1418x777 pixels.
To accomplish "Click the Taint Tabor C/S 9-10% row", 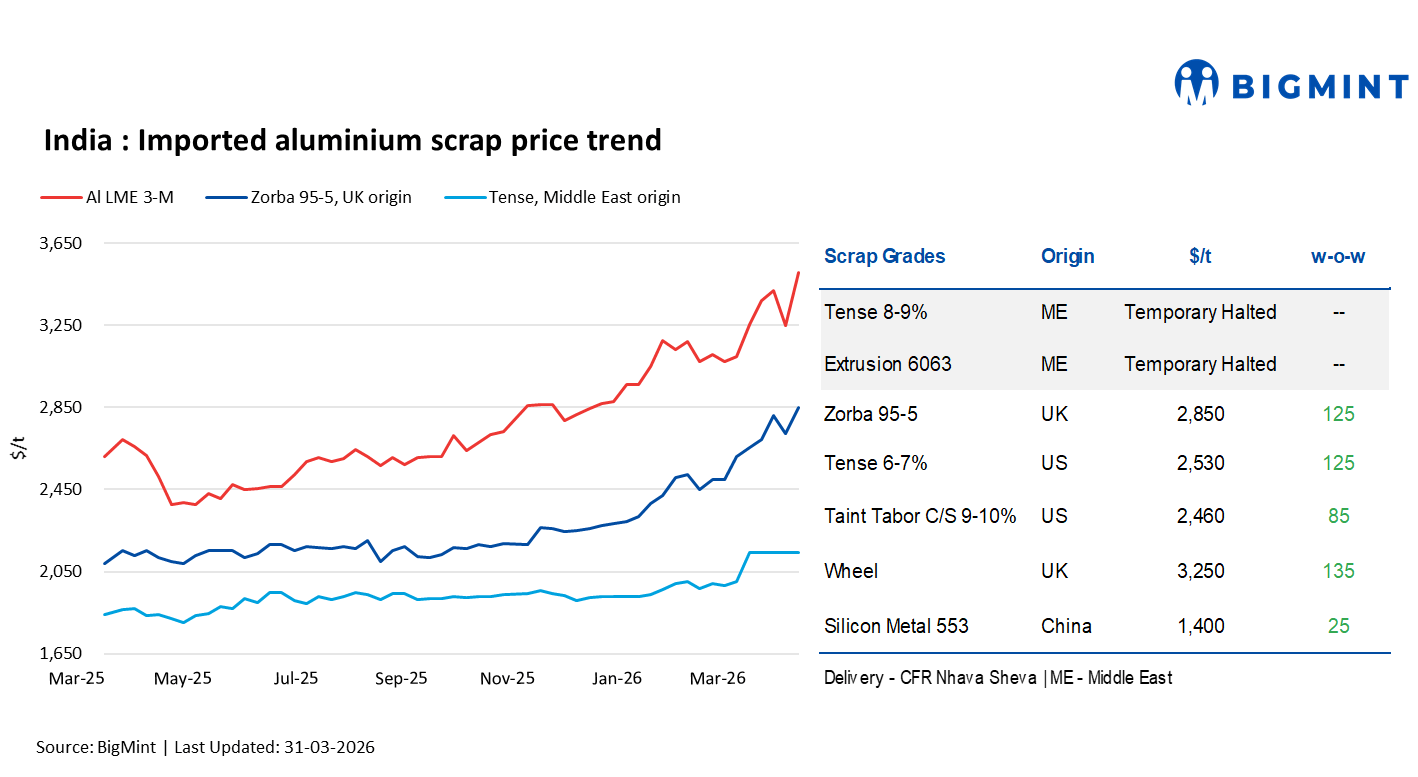I will tap(920, 516).
